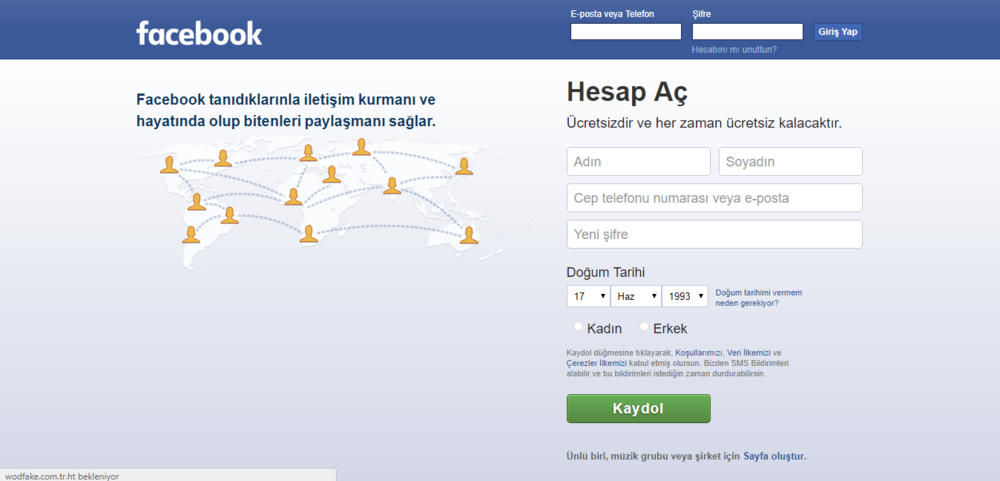Click the Doğum Tarihi label
The width and height of the screenshot is (1000, 481).
(606, 272)
